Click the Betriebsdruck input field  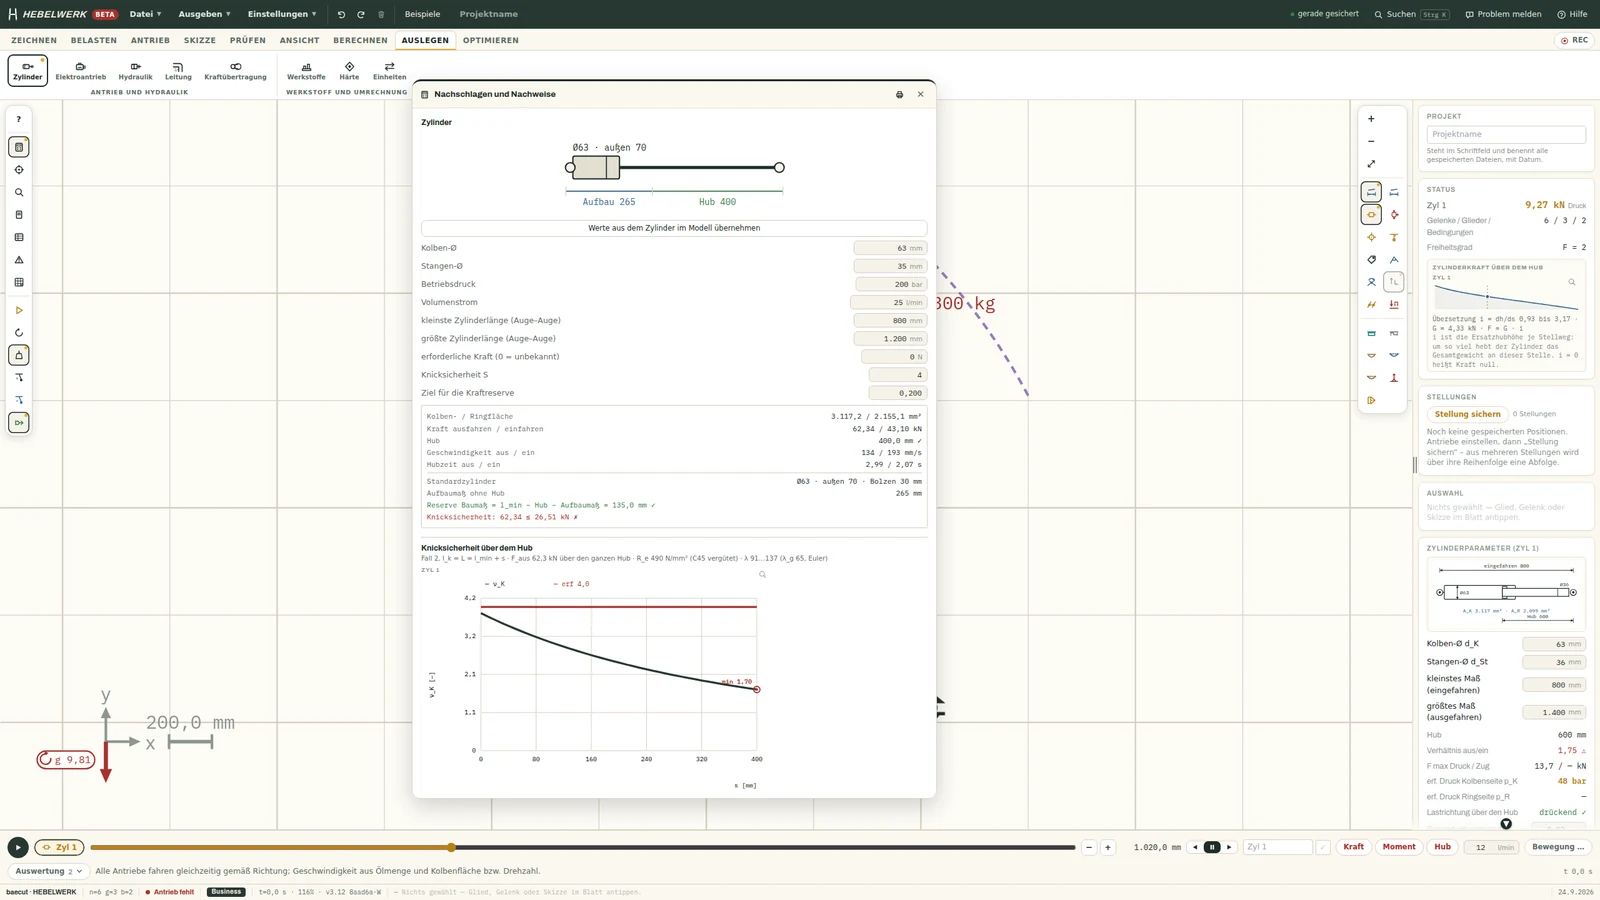click(891, 284)
